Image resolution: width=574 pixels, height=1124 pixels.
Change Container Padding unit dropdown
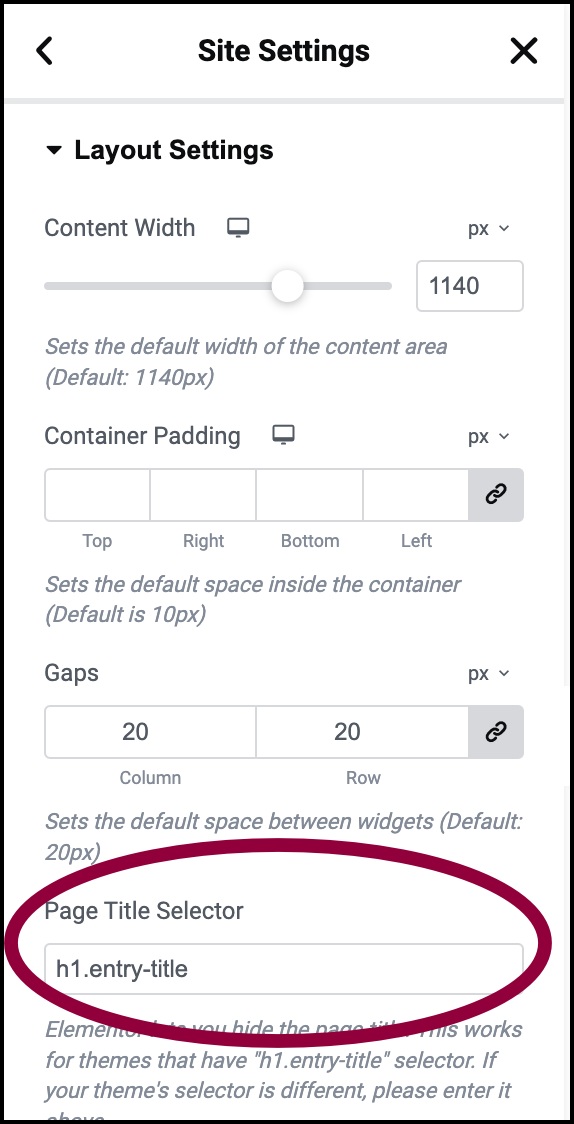point(489,437)
